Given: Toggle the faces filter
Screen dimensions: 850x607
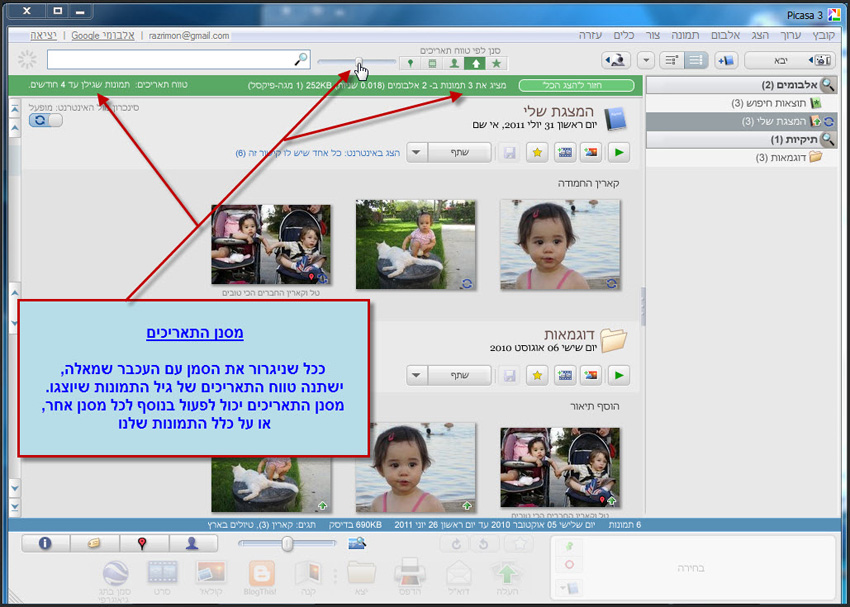Looking at the screenshot, I should (454, 63).
